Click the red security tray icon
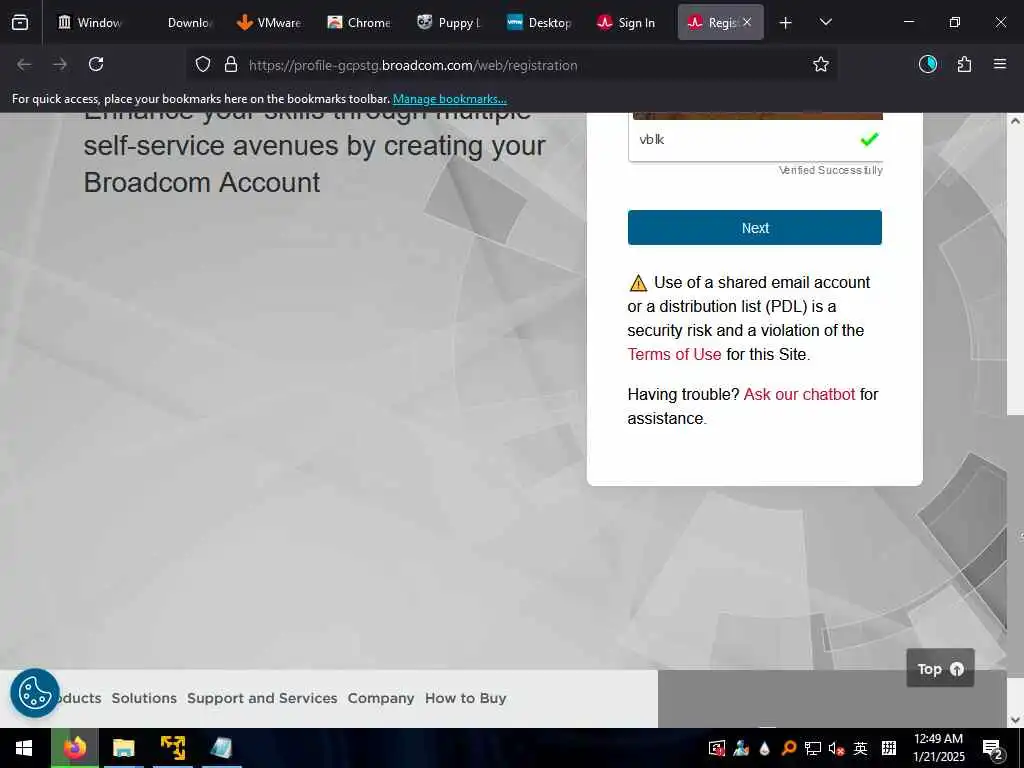Viewport: 1024px width, 768px height. coord(717,748)
